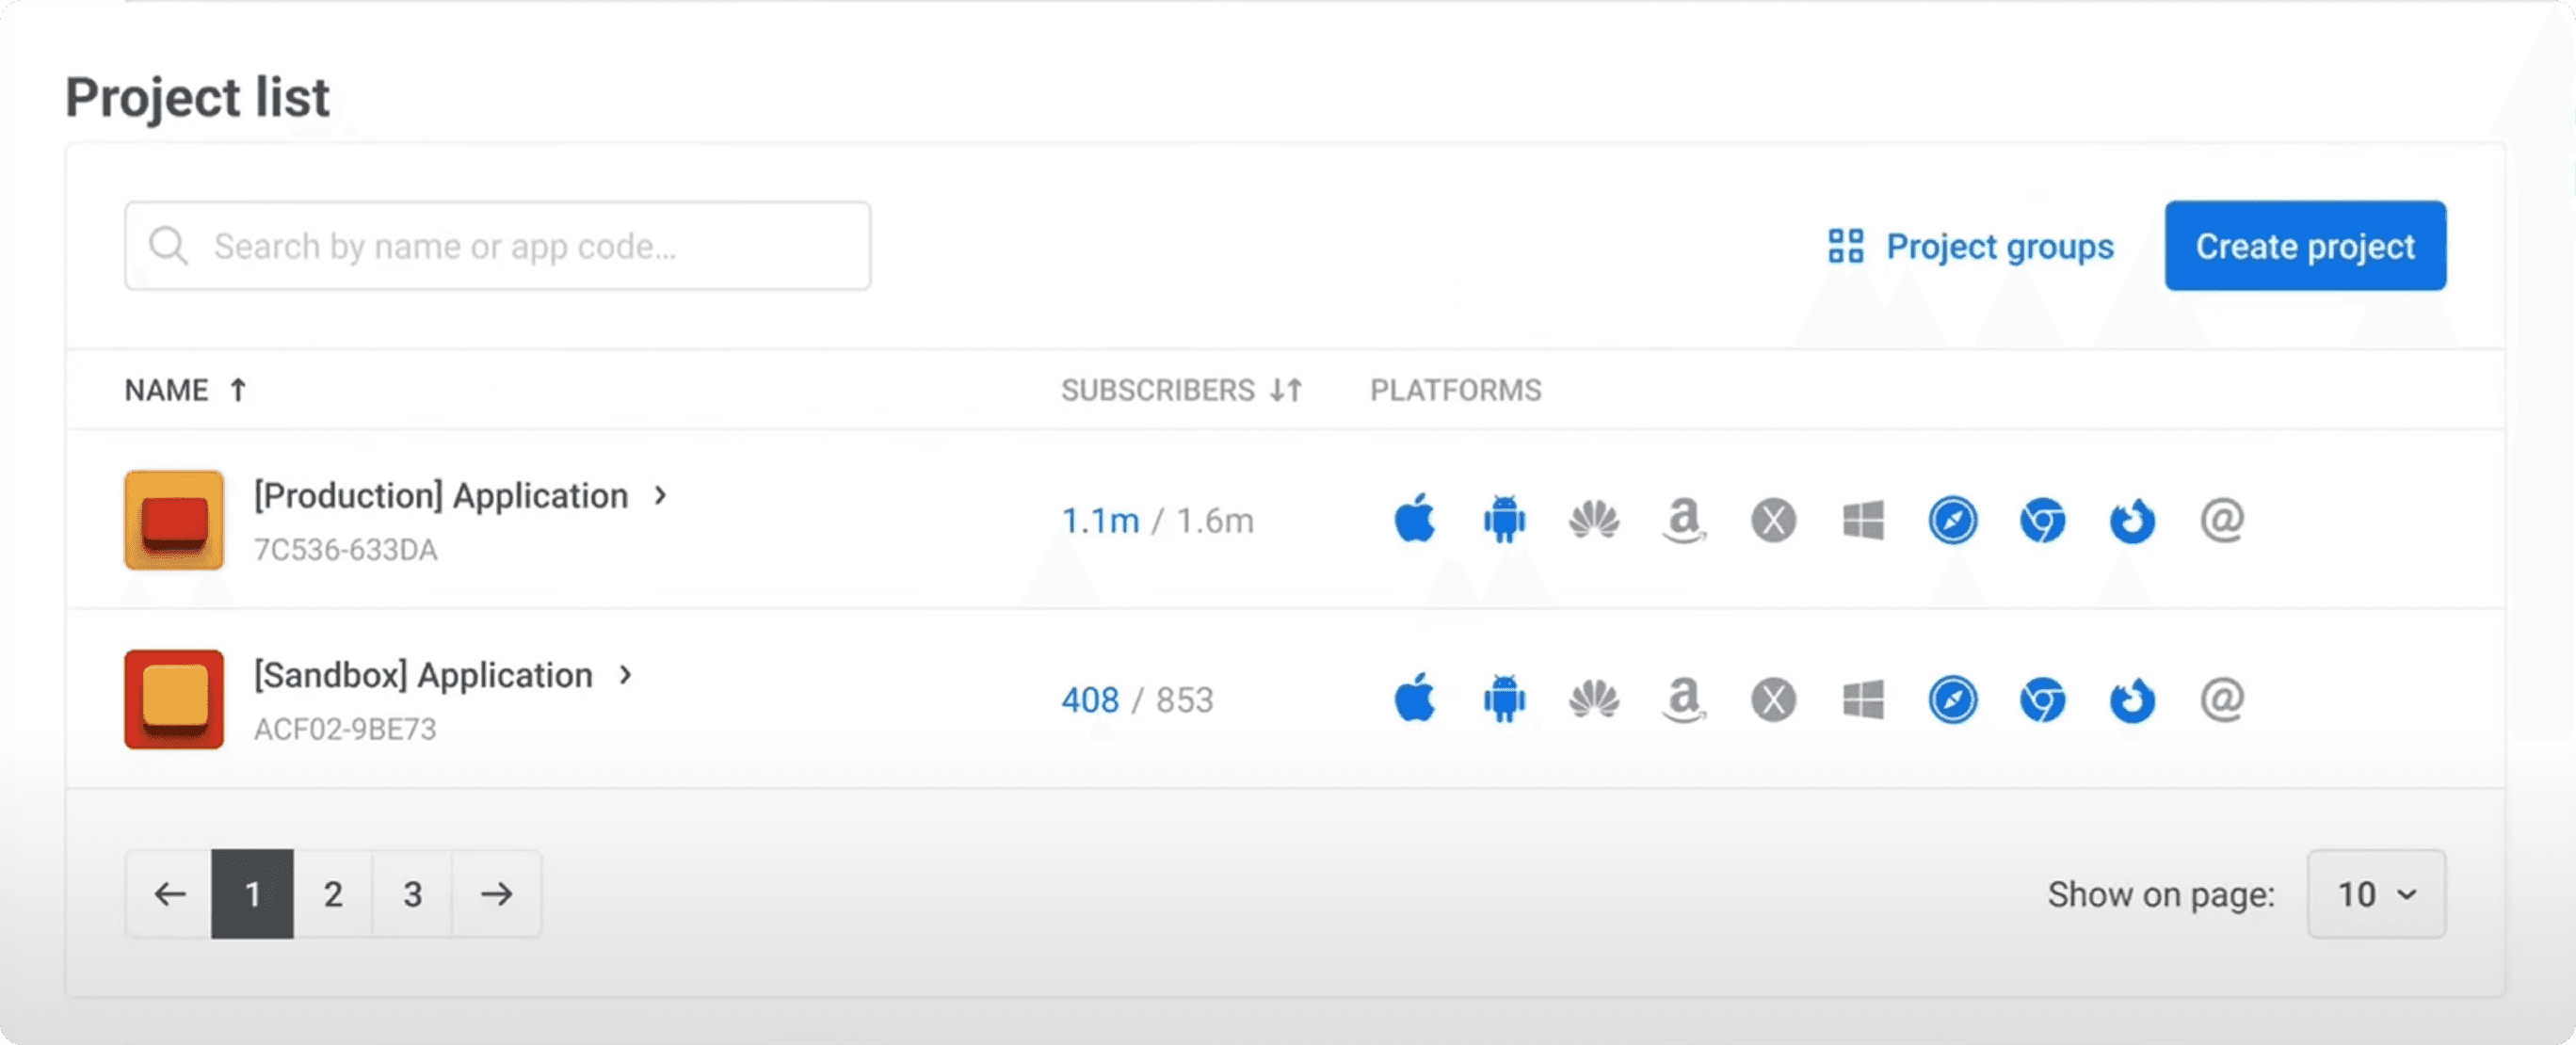Click Firefox icon in Sandbox Application row
This screenshot has width=2576, height=1045.
click(2132, 699)
